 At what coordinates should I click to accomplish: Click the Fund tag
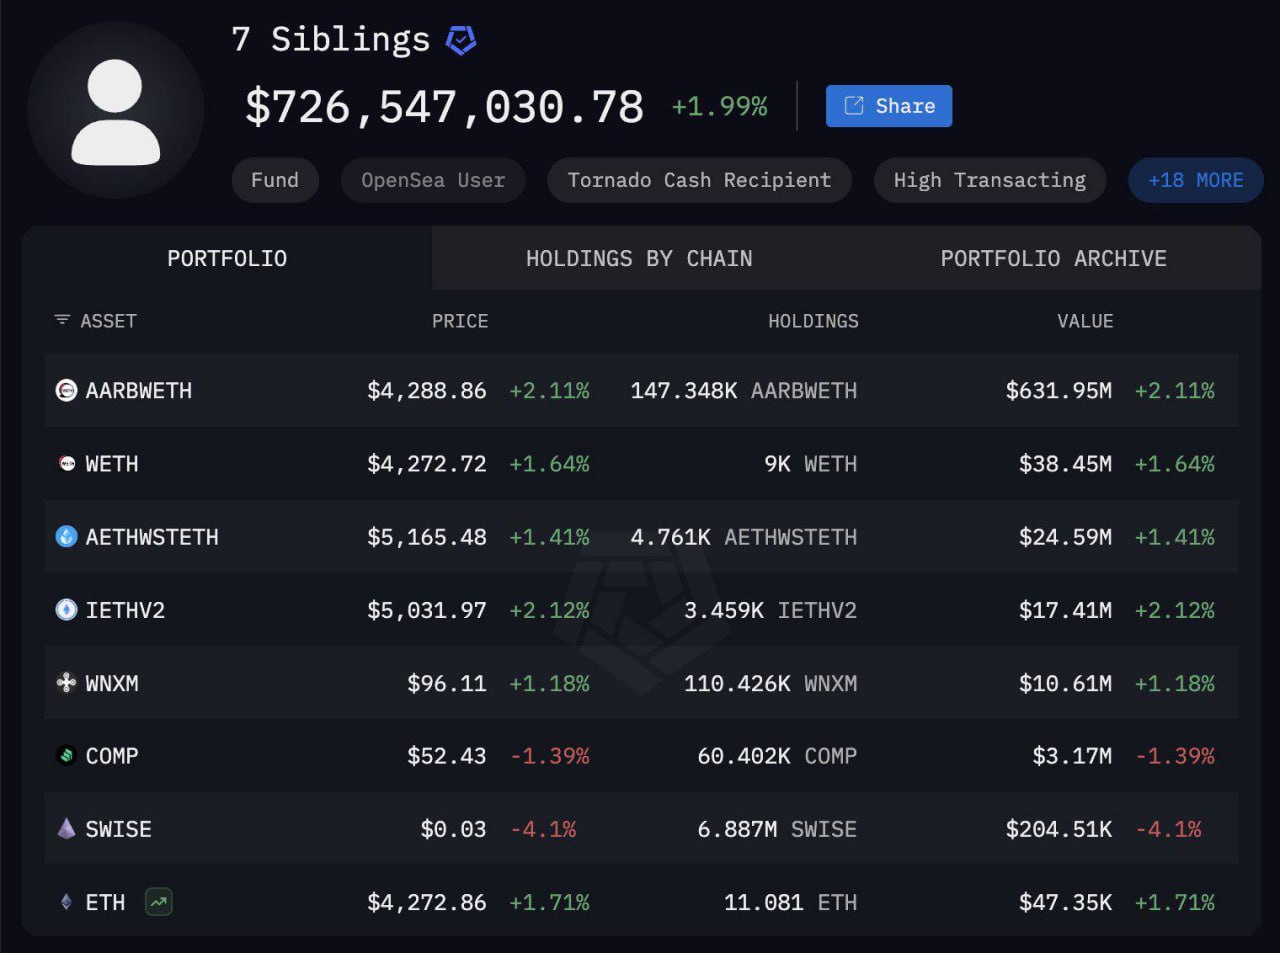275,181
